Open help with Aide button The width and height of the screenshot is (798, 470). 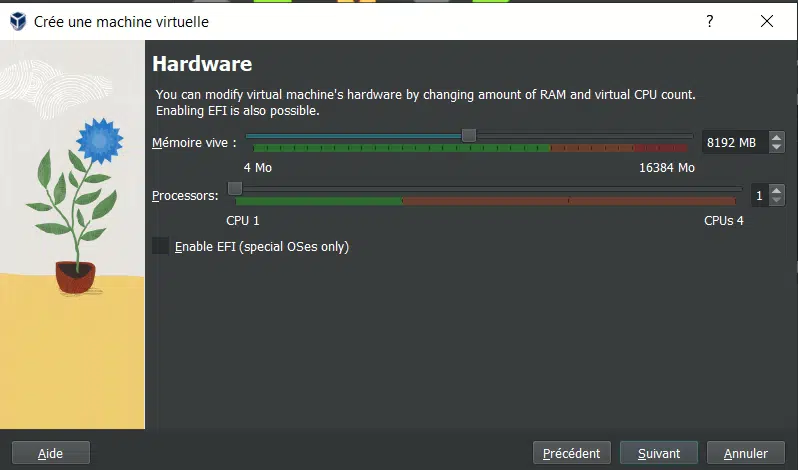pyautogui.click(x=50, y=453)
